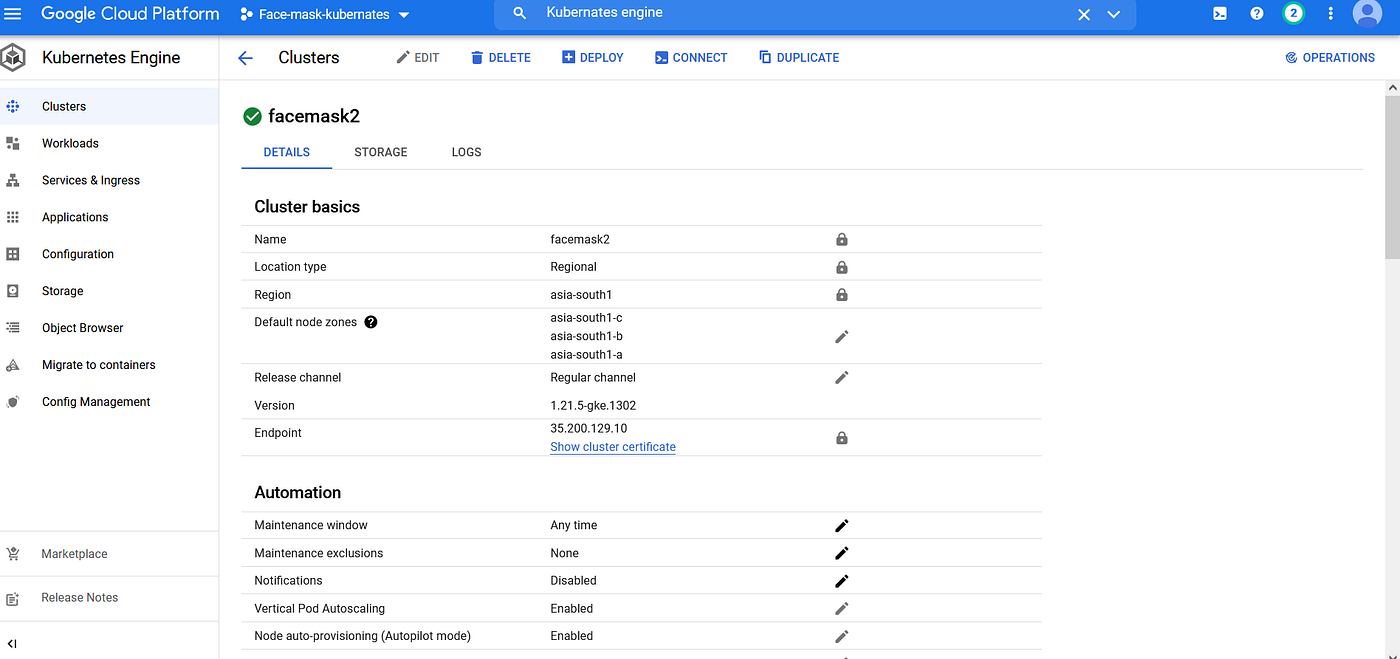The image size is (1400, 659).
Task: Click the Kubernetes Engine hexagon logo
Action: tap(13, 58)
